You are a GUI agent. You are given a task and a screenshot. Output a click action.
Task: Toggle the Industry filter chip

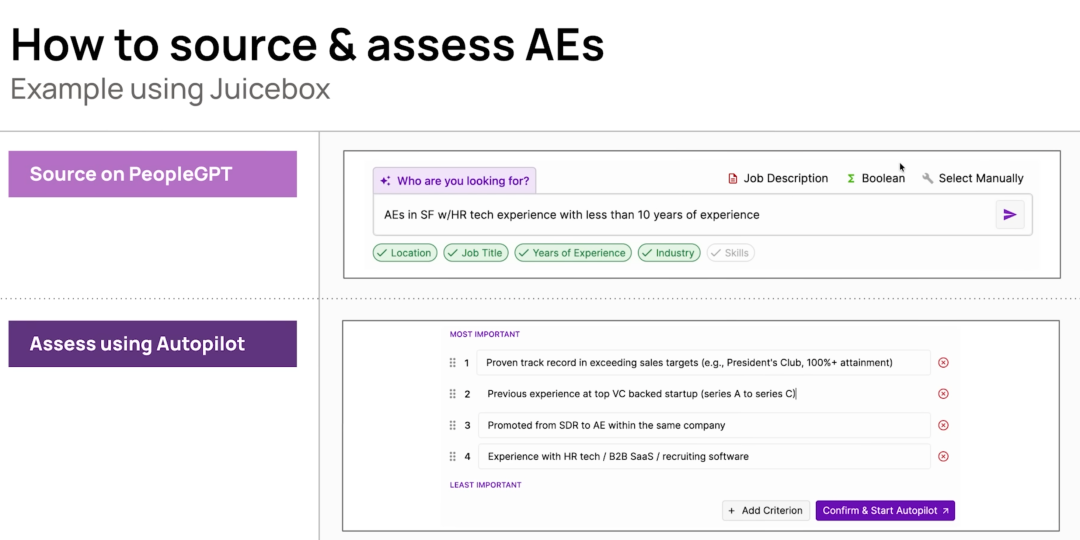click(x=668, y=253)
